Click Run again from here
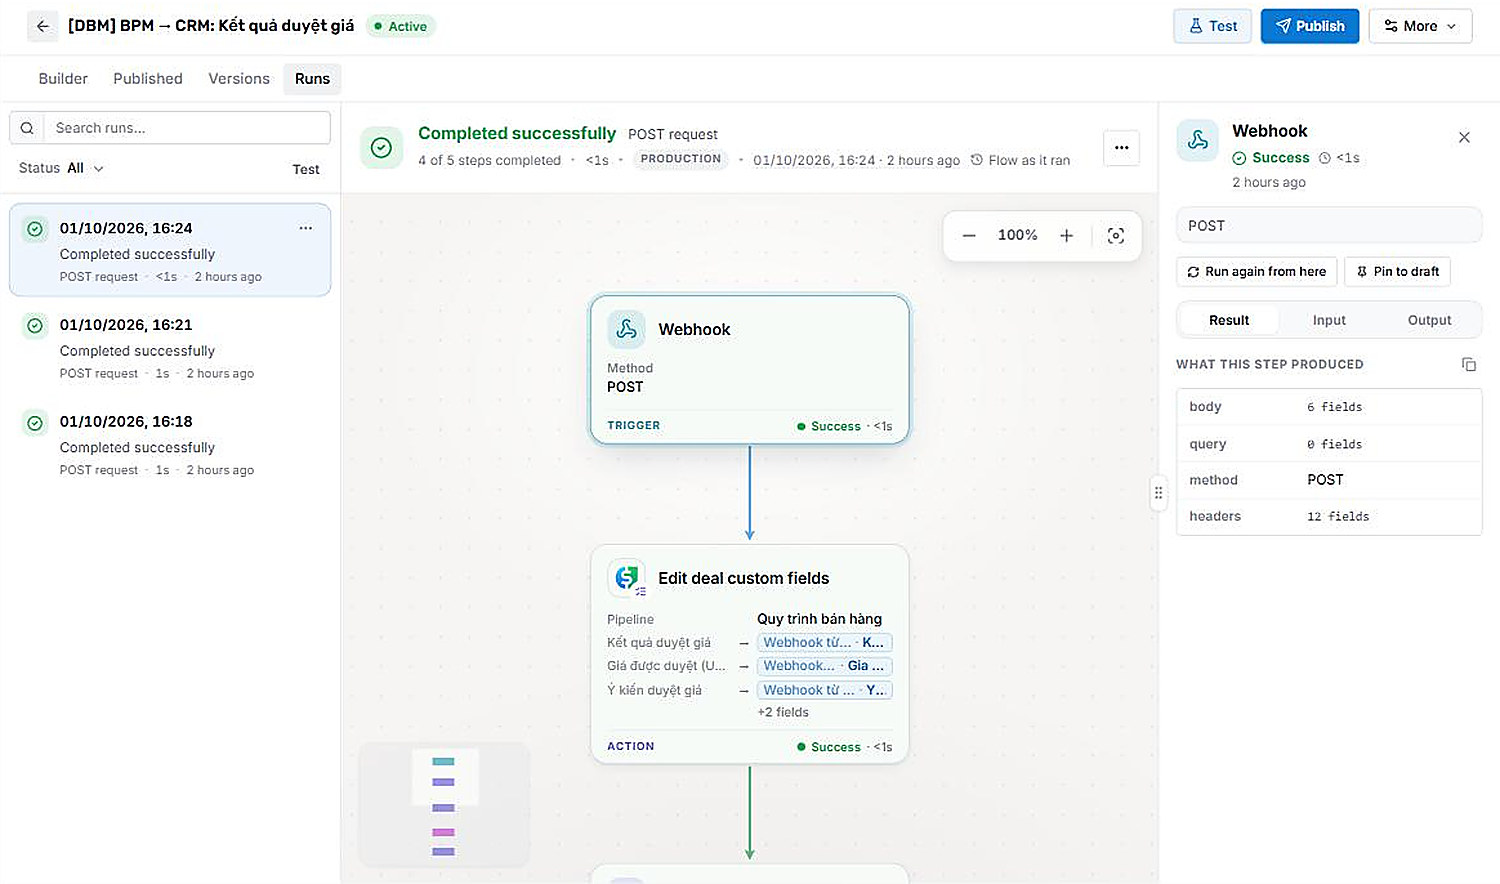The width and height of the screenshot is (1500, 884). pyautogui.click(x=1257, y=271)
